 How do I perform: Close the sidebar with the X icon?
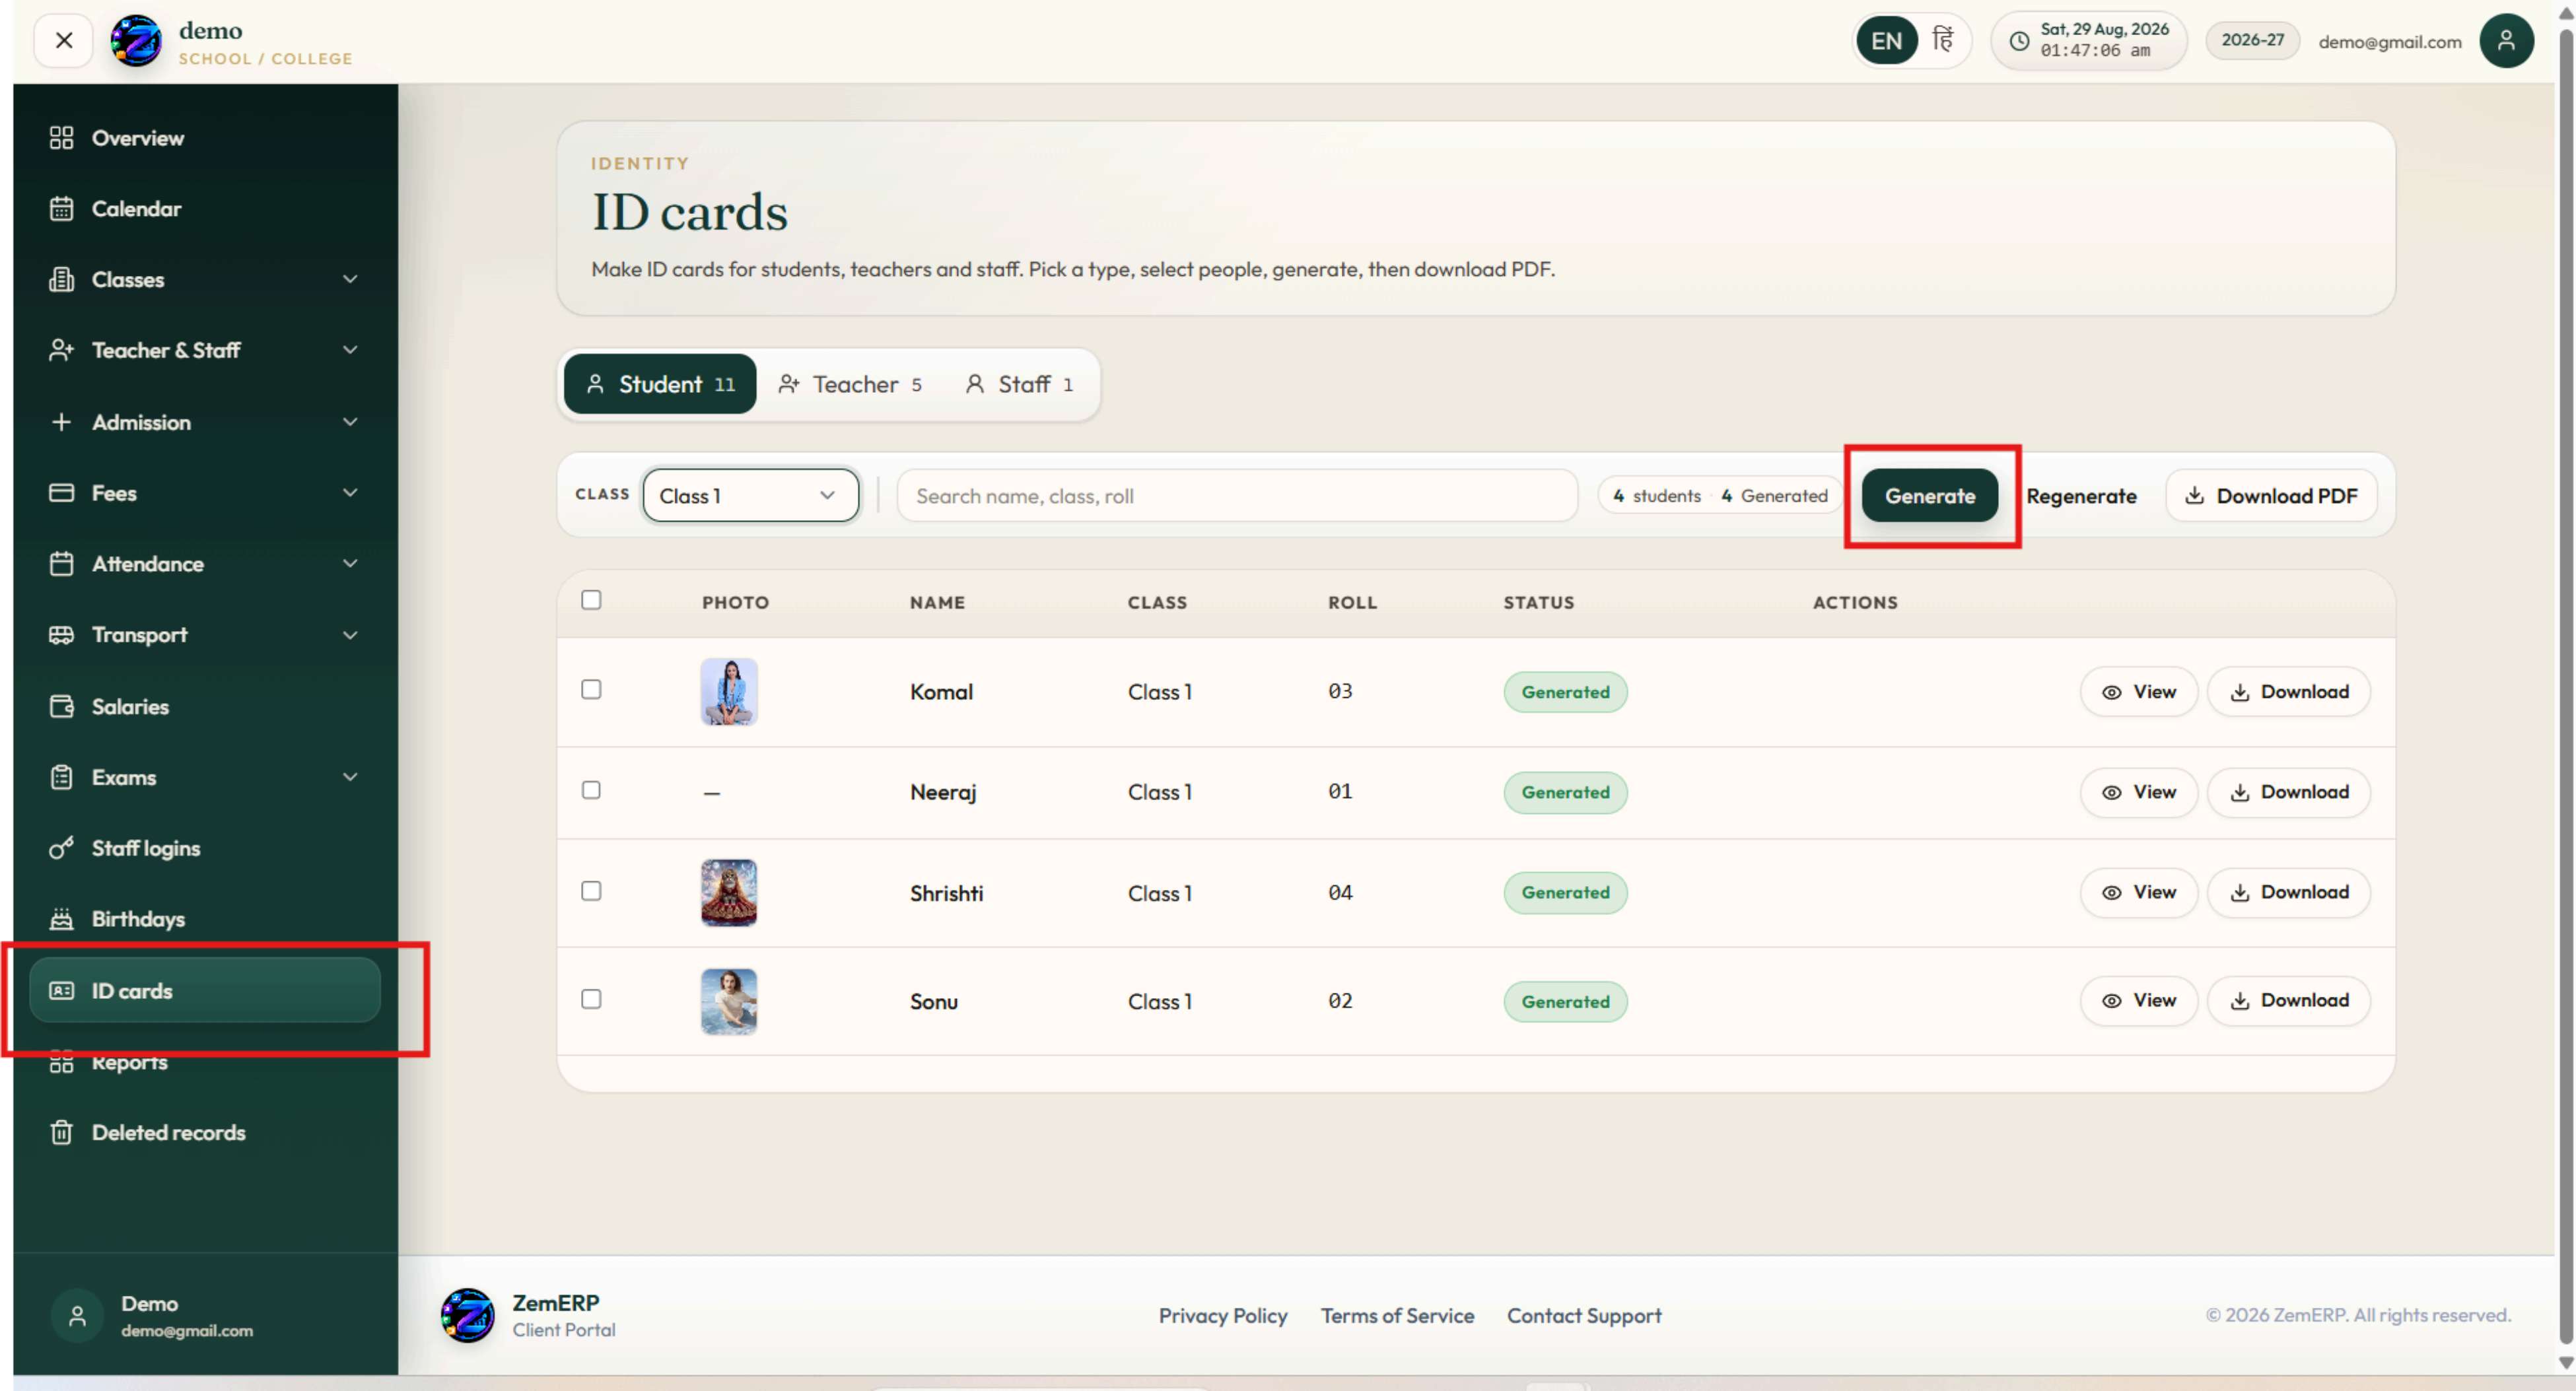click(64, 41)
